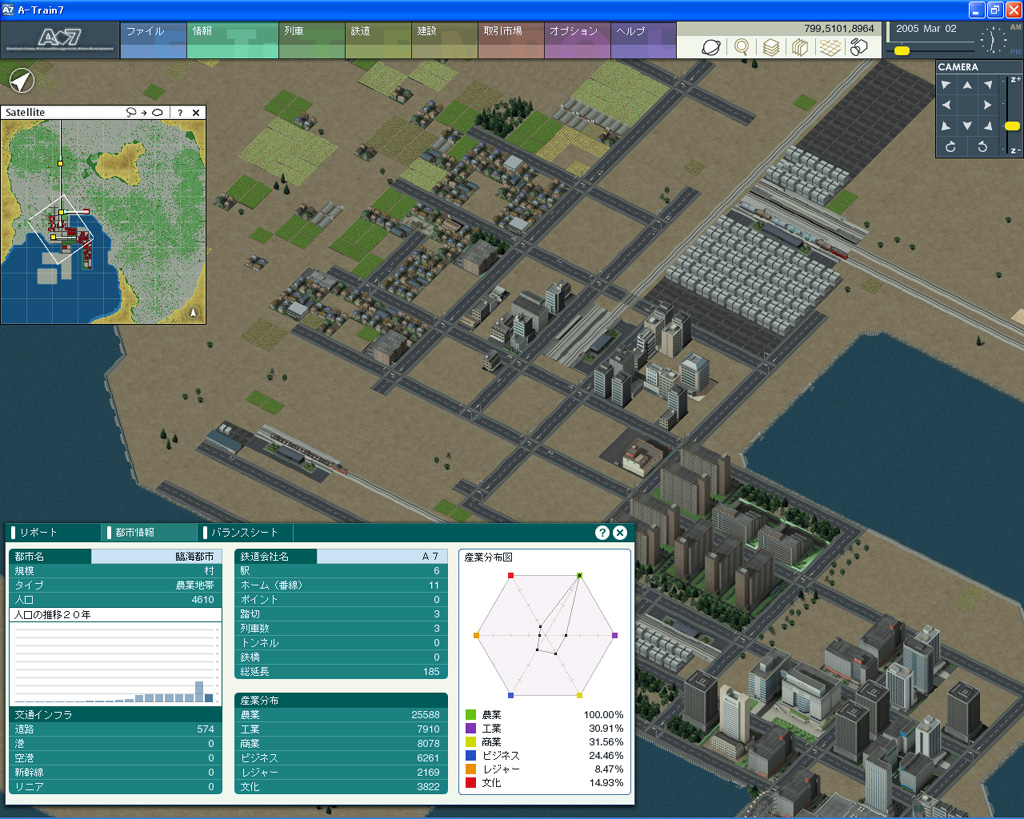Move camera up-right with diagonal arrow
Image resolution: width=1024 pixels, height=819 pixels.
(988, 85)
